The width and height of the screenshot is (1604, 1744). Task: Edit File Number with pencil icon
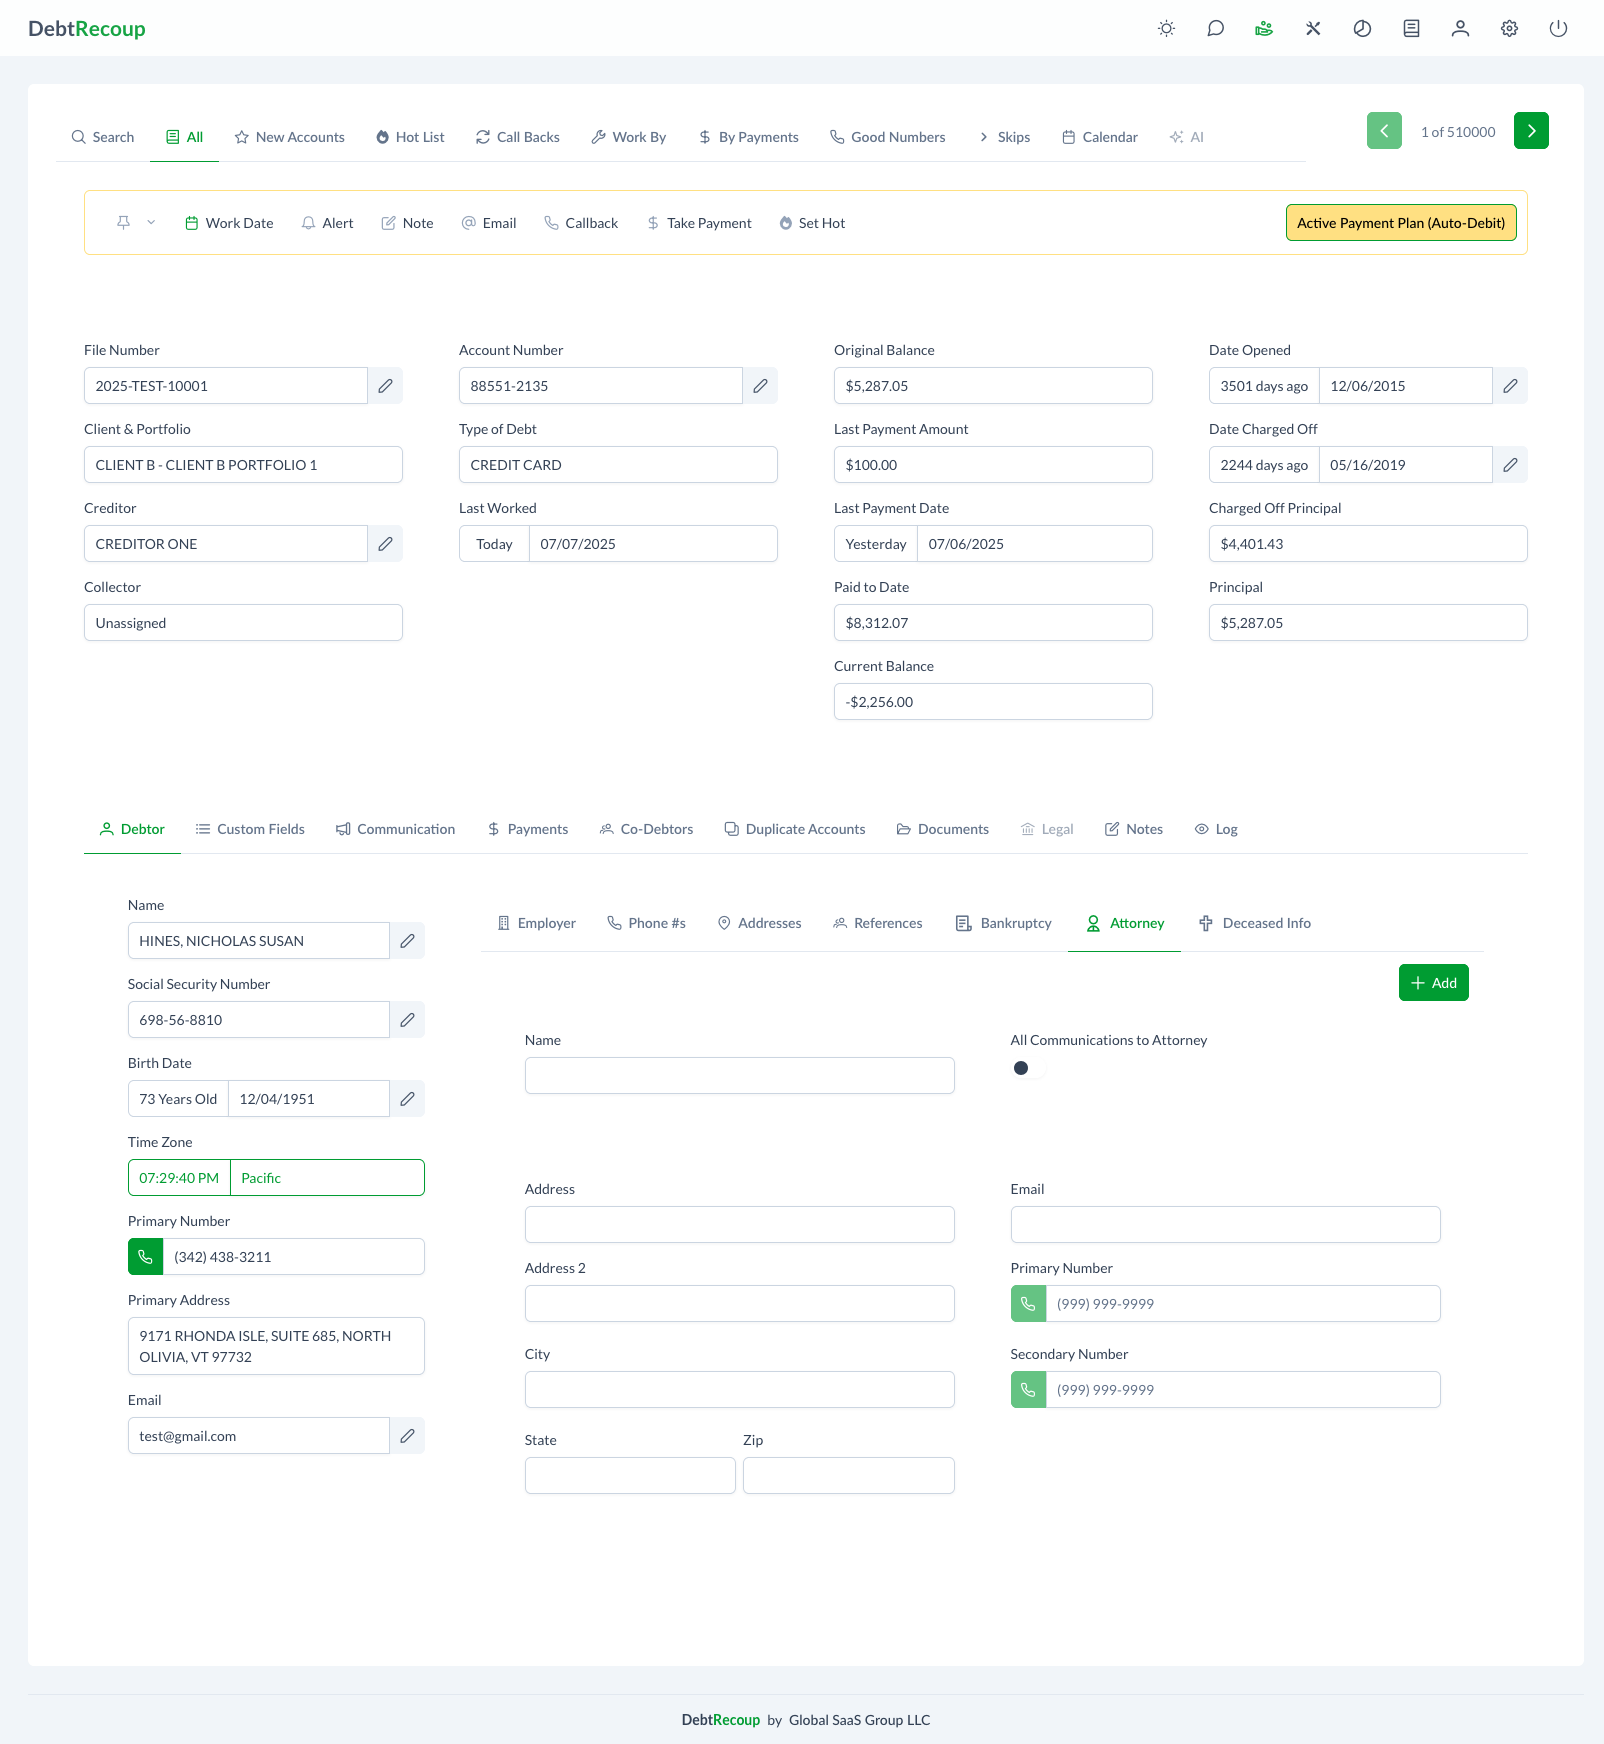(385, 386)
